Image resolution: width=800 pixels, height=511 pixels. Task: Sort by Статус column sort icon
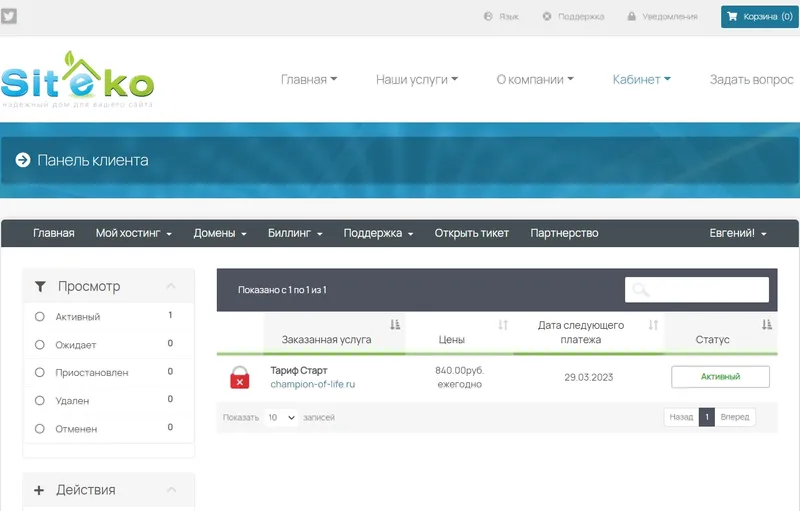coord(766,324)
